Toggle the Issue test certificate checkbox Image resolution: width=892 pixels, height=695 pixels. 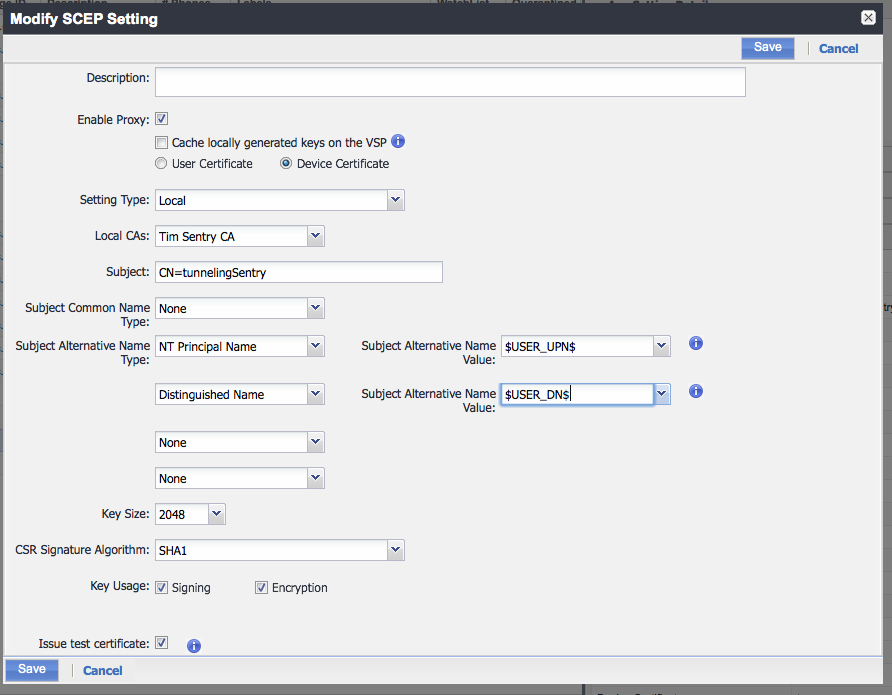(x=162, y=643)
